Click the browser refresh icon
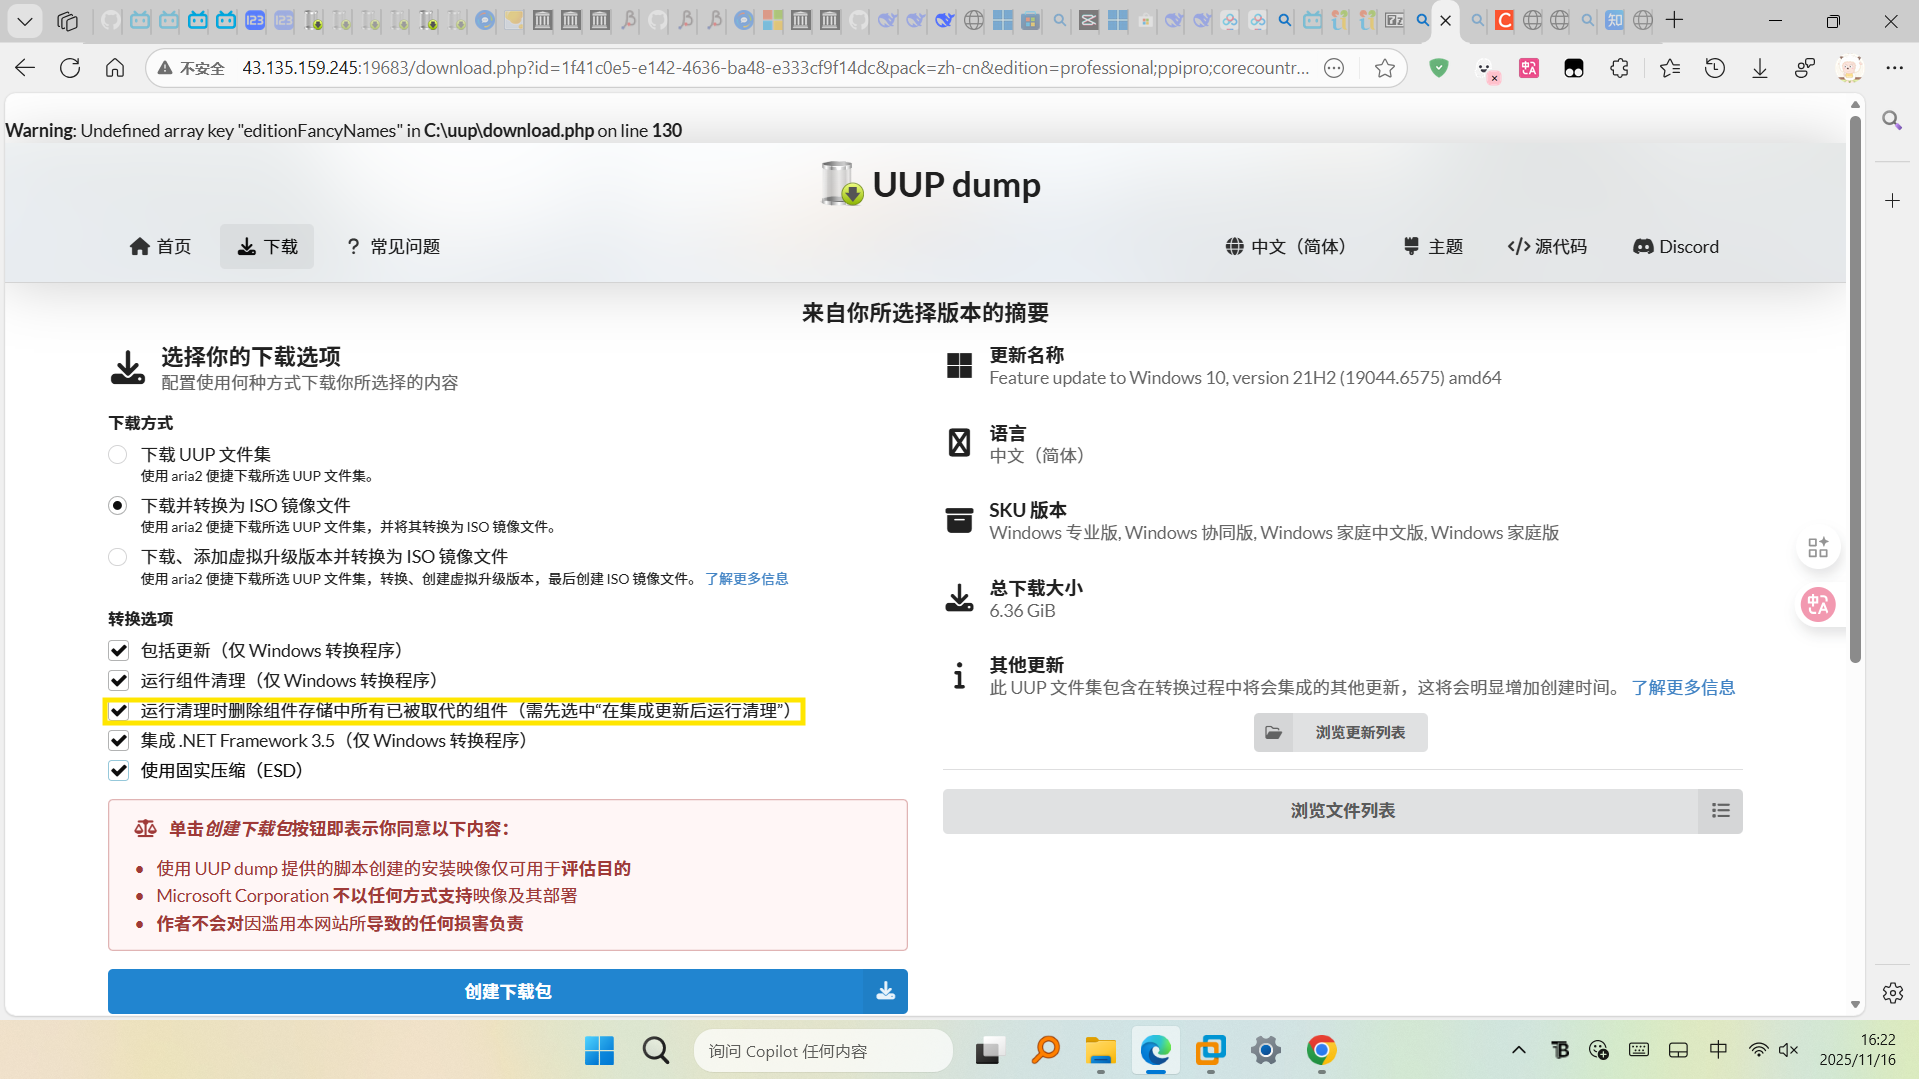Viewport: 1919px width, 1079px height. 70,68
